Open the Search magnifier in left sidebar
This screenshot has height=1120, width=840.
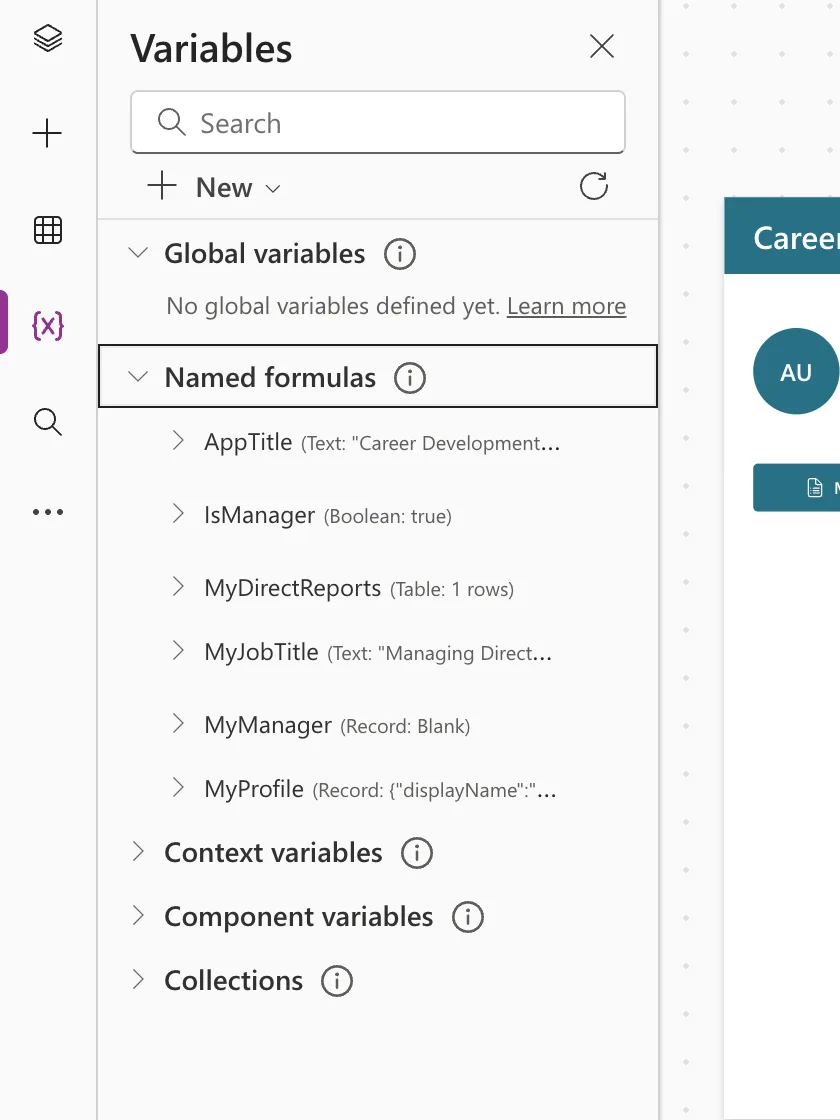click(48, 421)
